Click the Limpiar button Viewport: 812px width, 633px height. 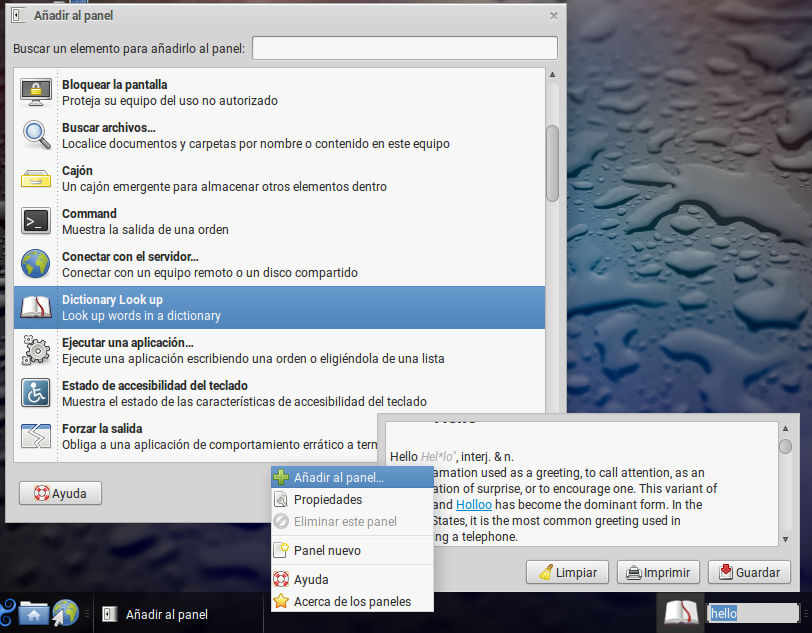point(567,572)
